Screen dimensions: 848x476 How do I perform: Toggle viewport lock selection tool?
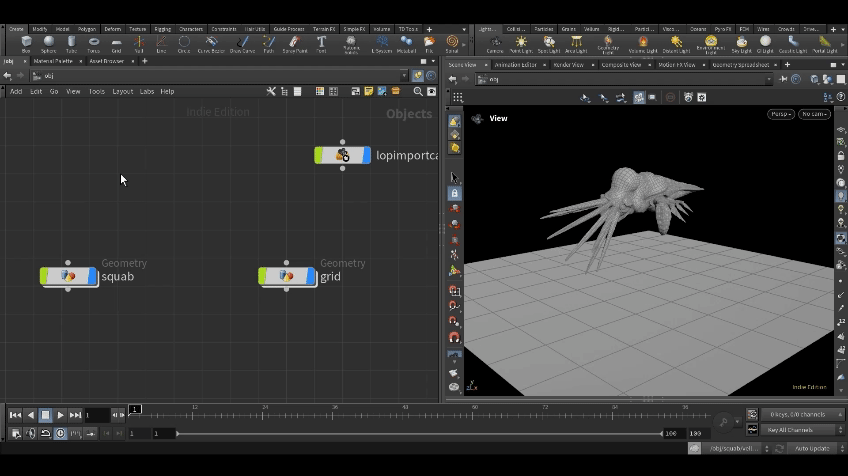click(x=454, y=193)
